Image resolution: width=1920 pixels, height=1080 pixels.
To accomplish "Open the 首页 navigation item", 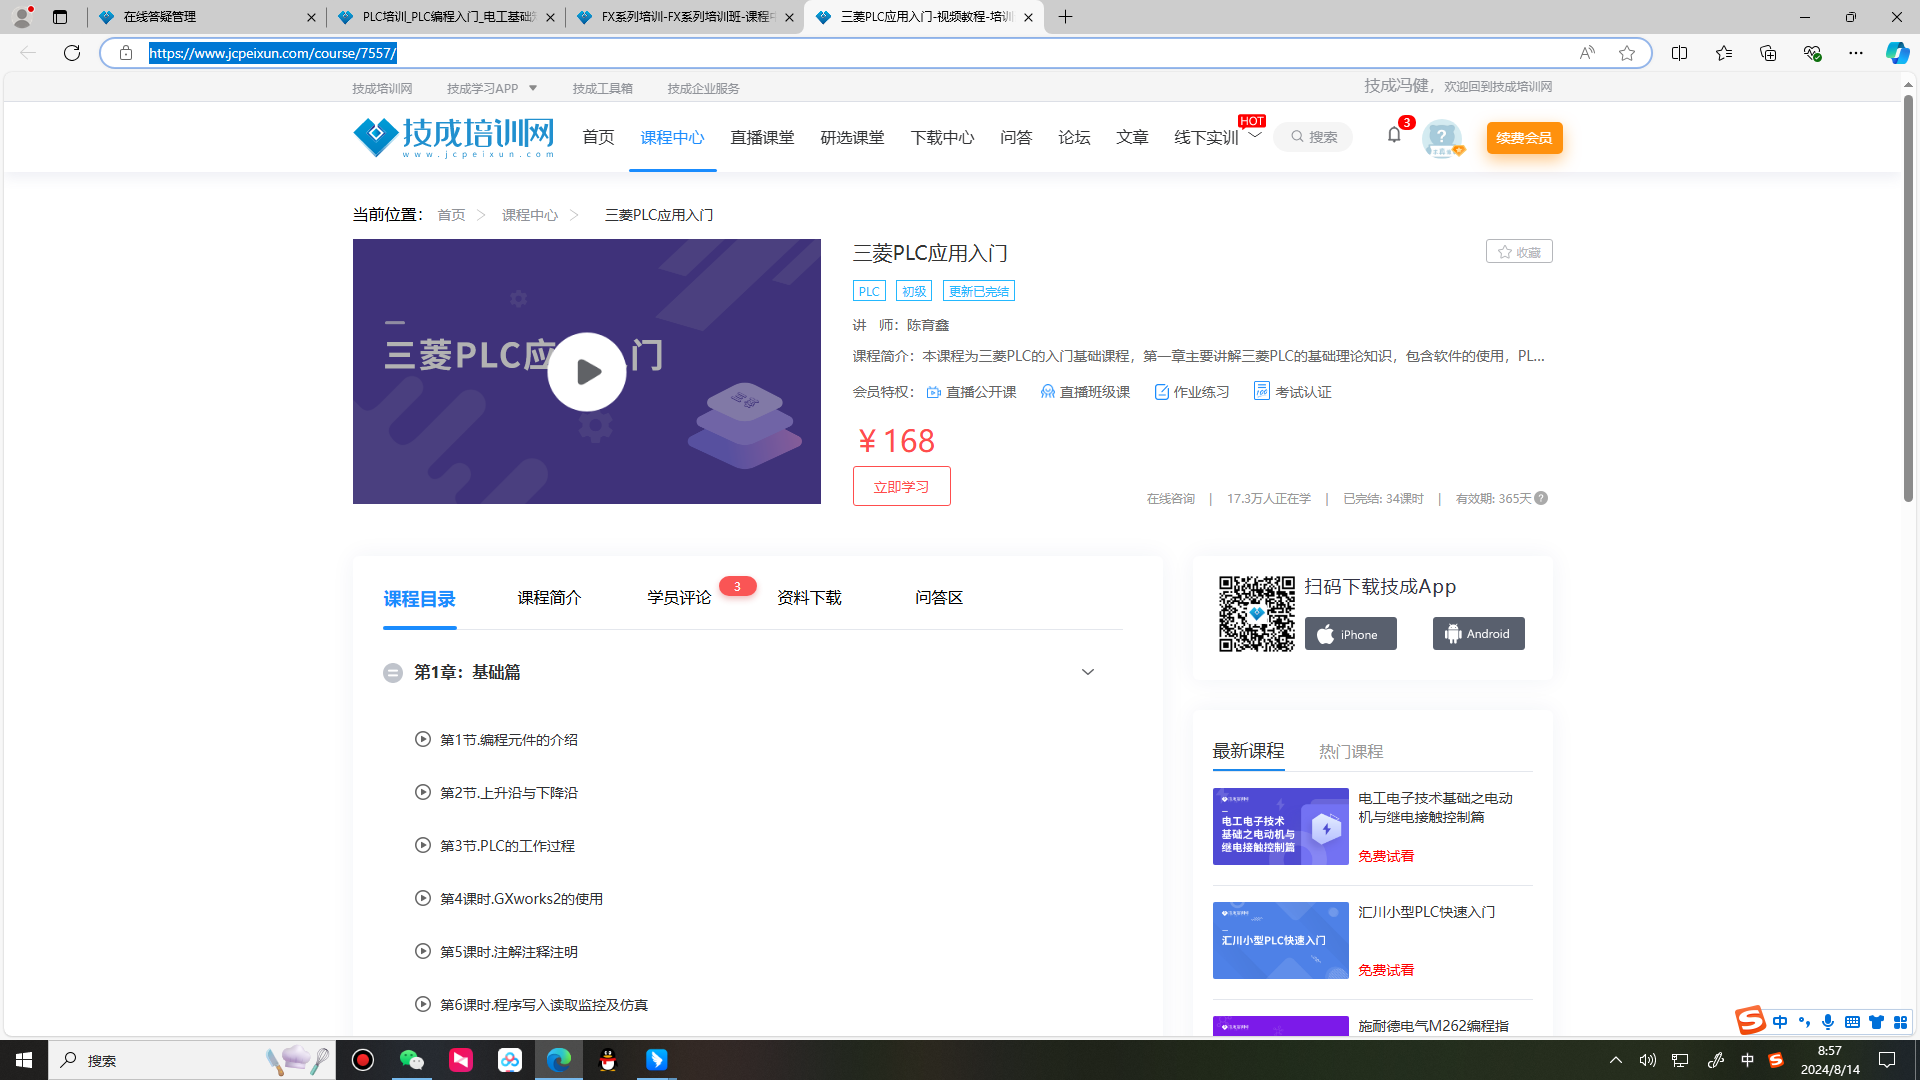I will (598, 137).
